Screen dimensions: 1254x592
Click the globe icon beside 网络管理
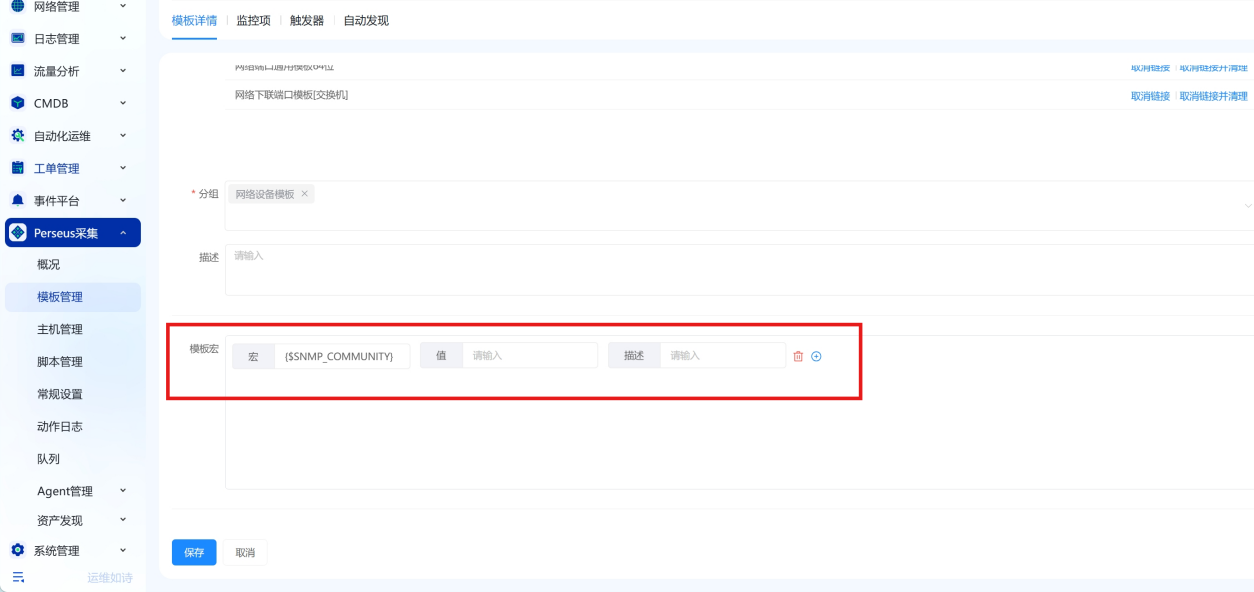pyautogui.click(x=17, y=6)
